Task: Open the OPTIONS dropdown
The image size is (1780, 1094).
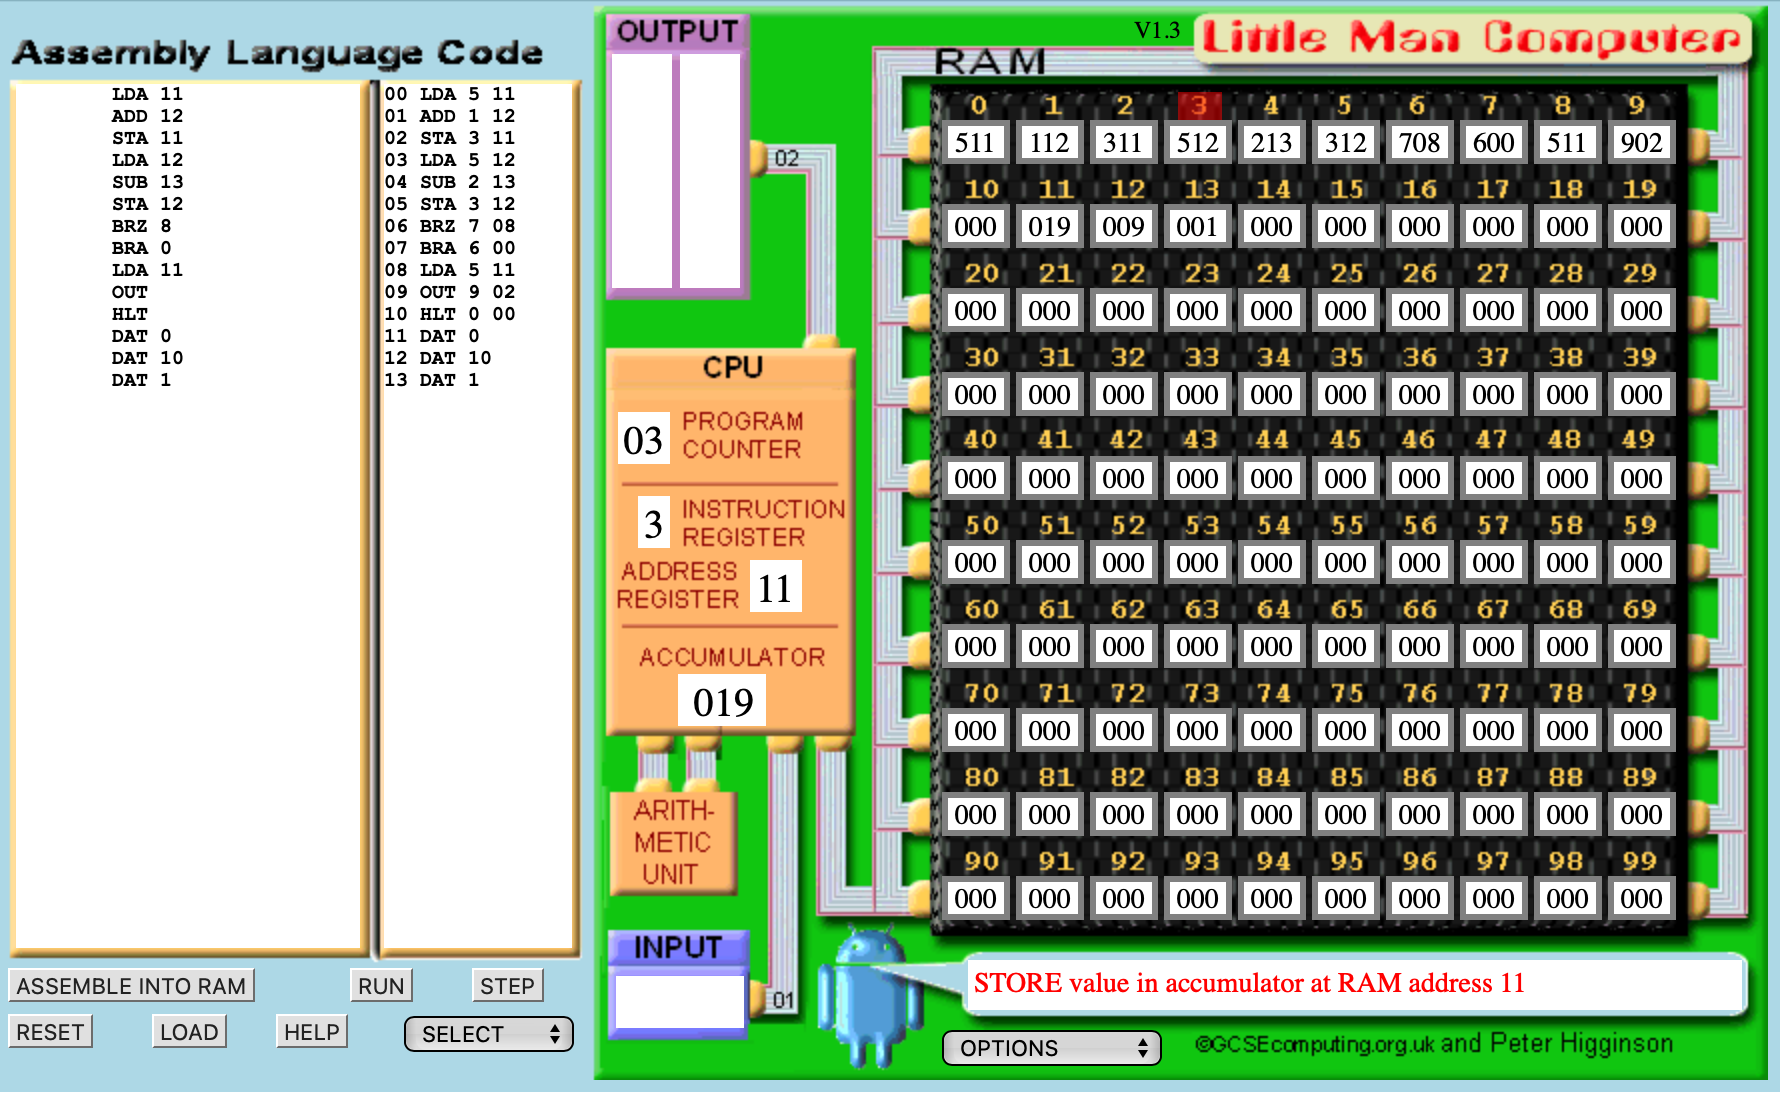Action: pyautogui.click(x=1051, y=1048)
